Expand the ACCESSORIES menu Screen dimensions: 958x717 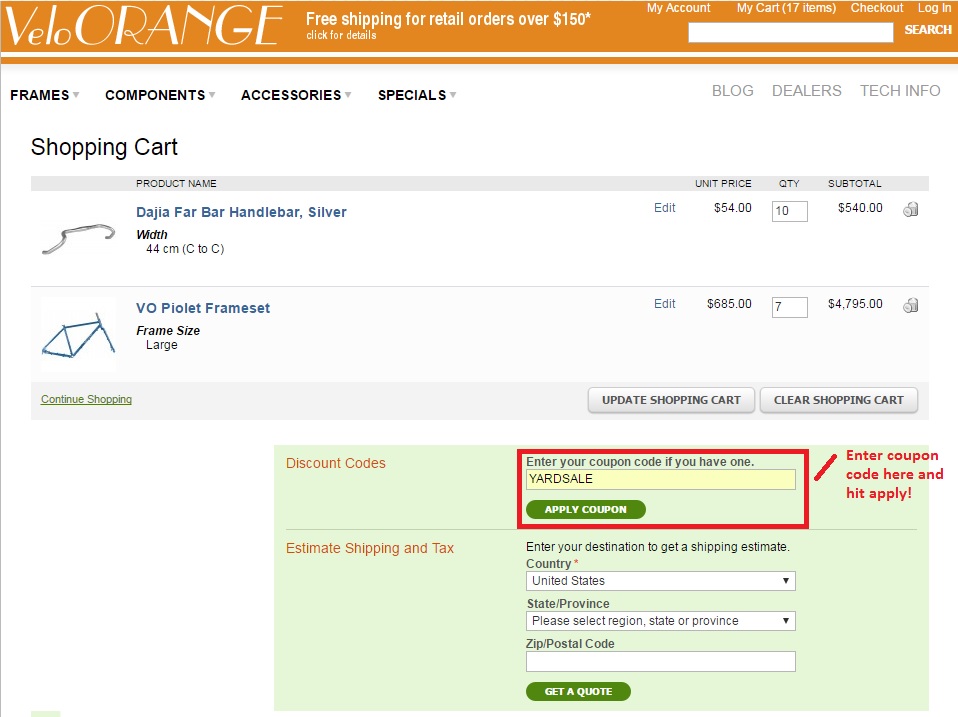tap(296, 95)
